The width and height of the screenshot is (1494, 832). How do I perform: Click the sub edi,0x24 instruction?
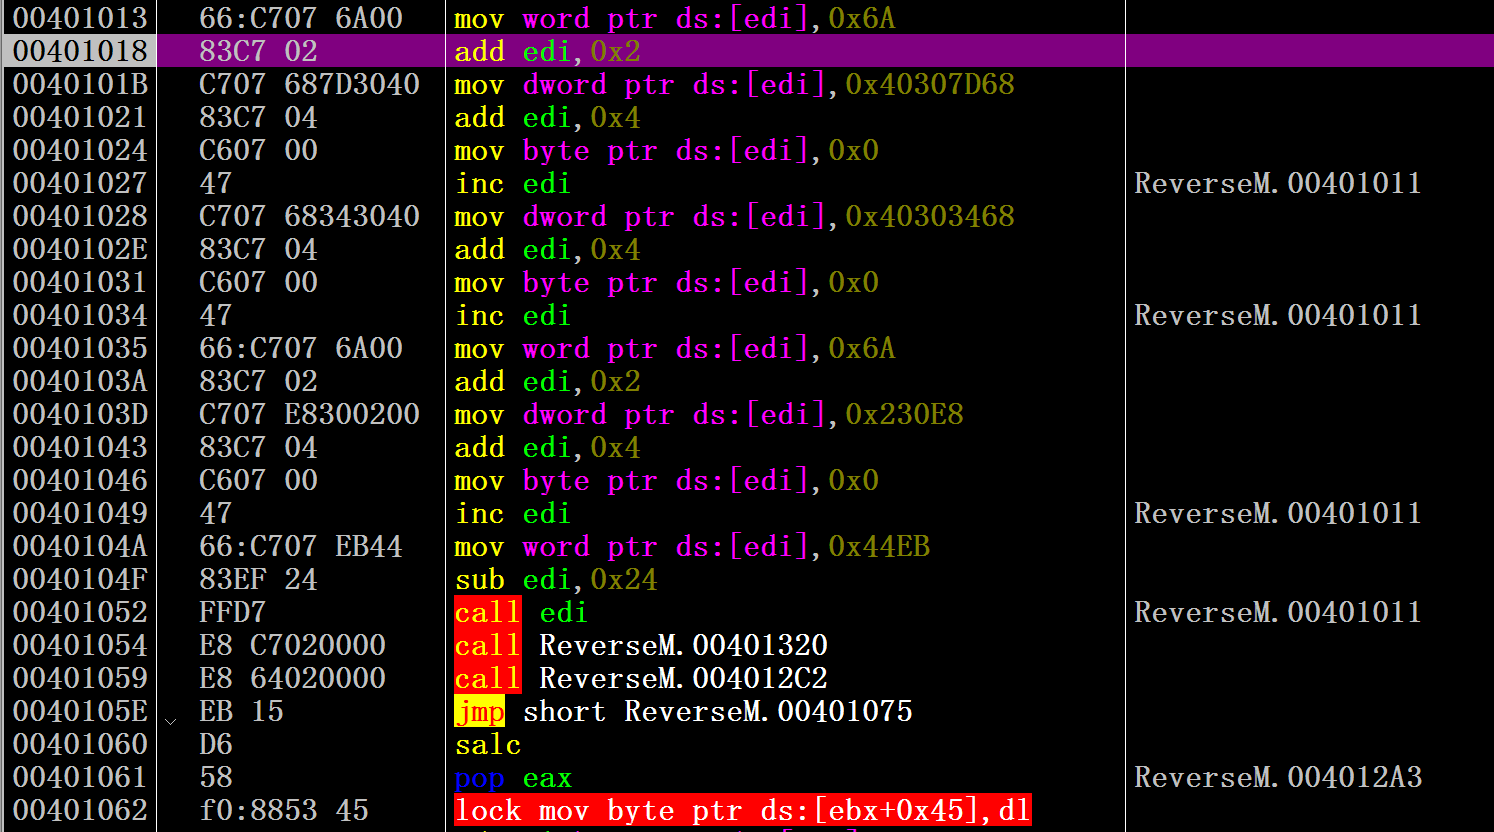pos(556,579)
